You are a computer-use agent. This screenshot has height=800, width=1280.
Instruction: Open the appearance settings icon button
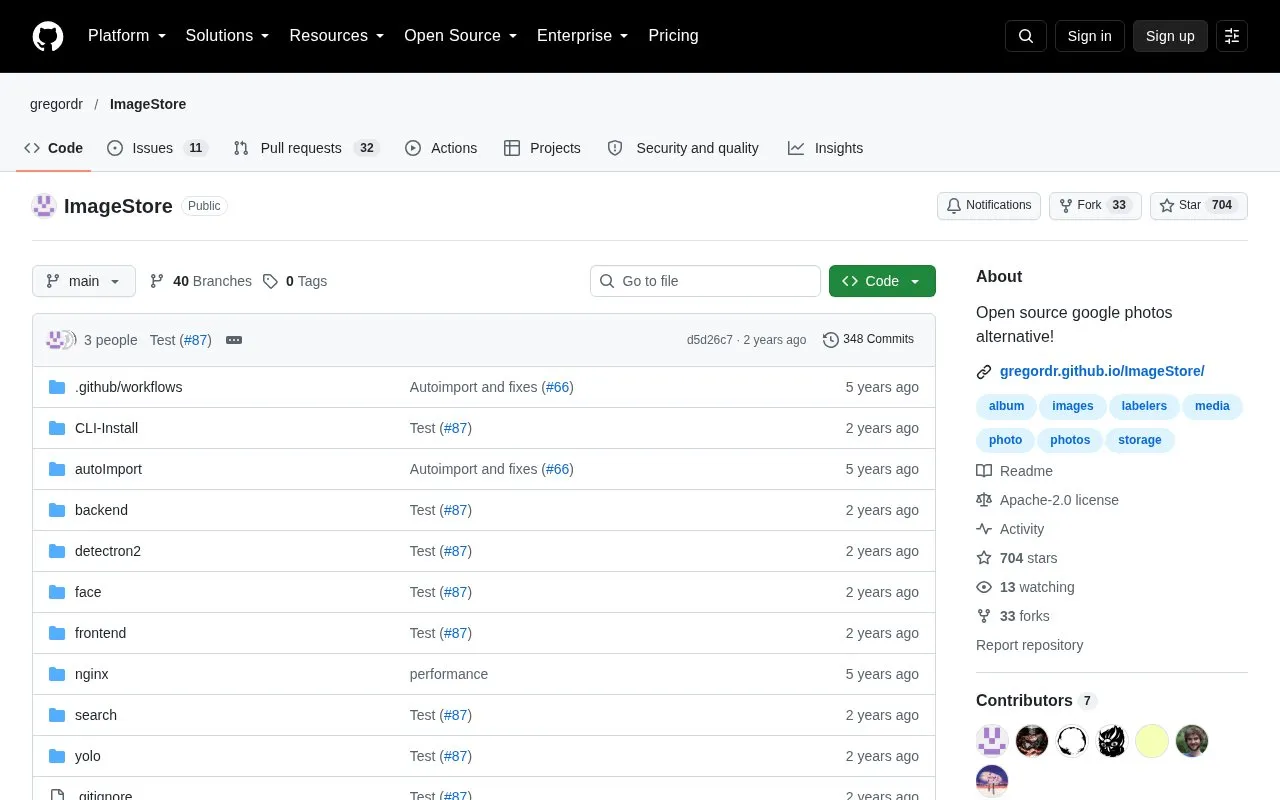tap(1232, 36)
